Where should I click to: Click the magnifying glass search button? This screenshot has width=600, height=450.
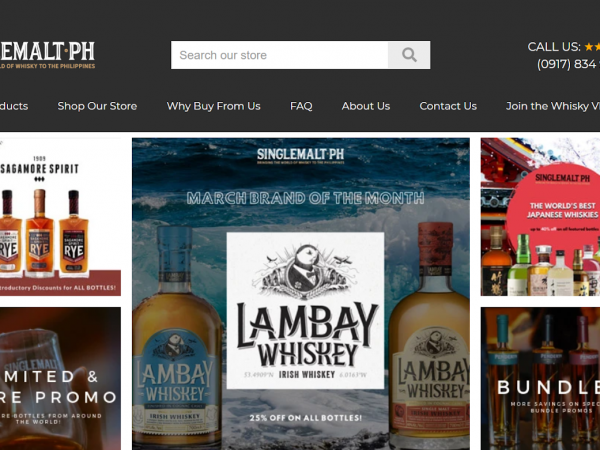[409, 55]
